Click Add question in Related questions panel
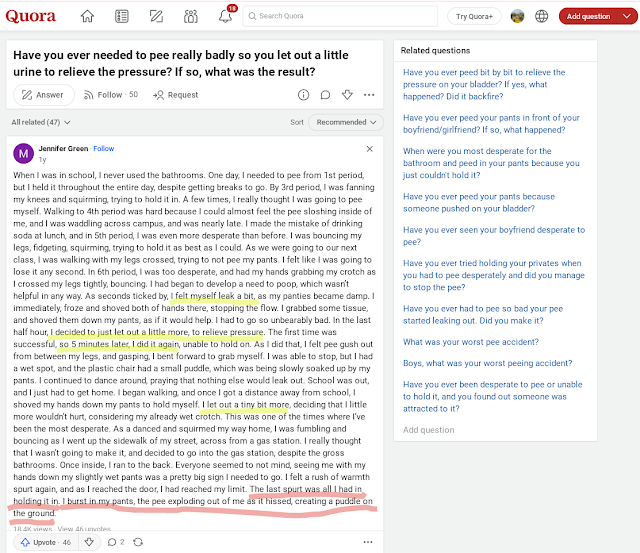This screenshot has width=640, height=553. coord(428,430)
